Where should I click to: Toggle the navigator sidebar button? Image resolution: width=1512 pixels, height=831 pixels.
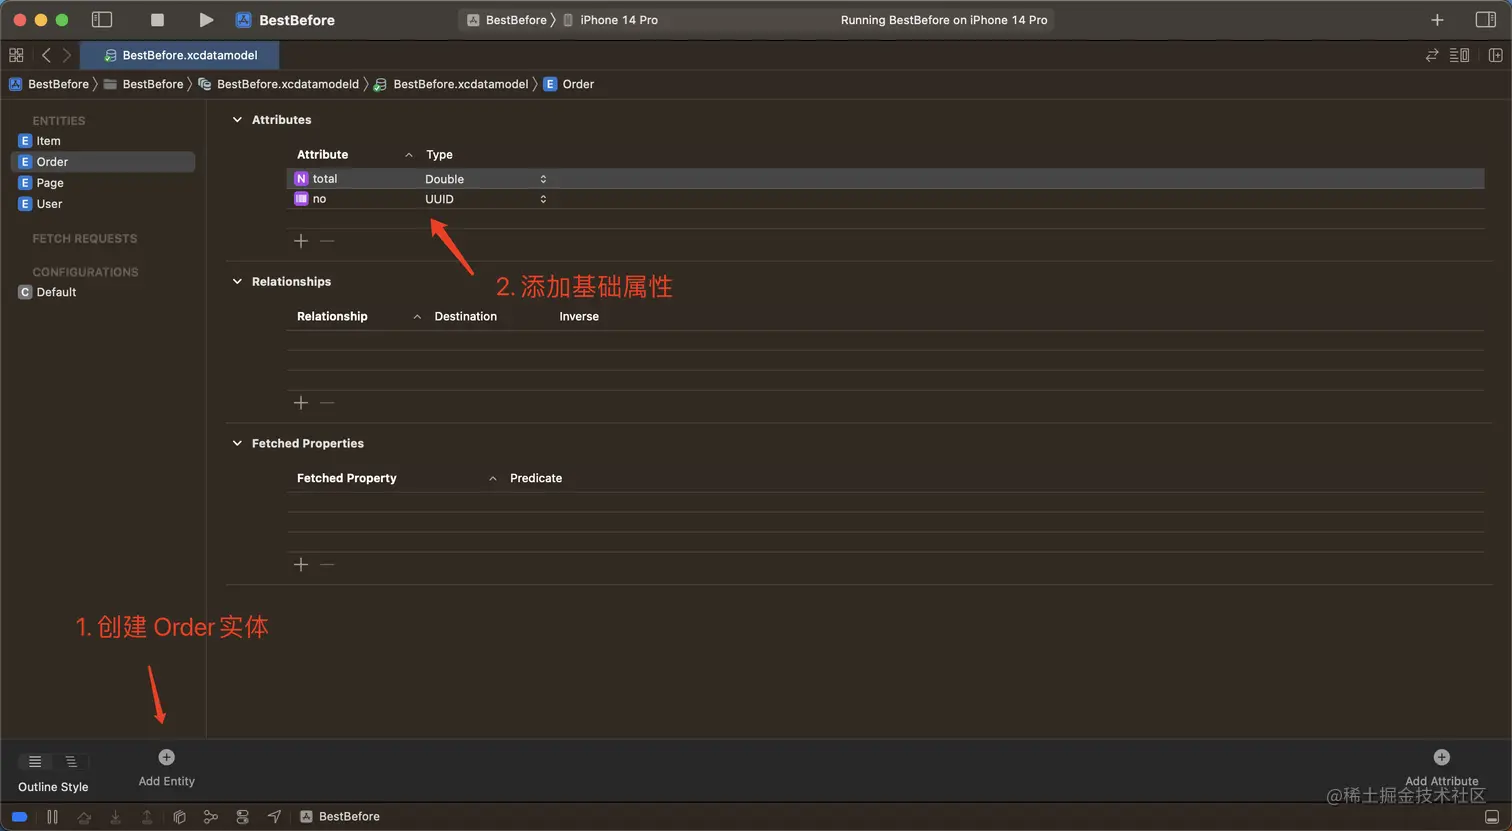[x=101, y=20]
